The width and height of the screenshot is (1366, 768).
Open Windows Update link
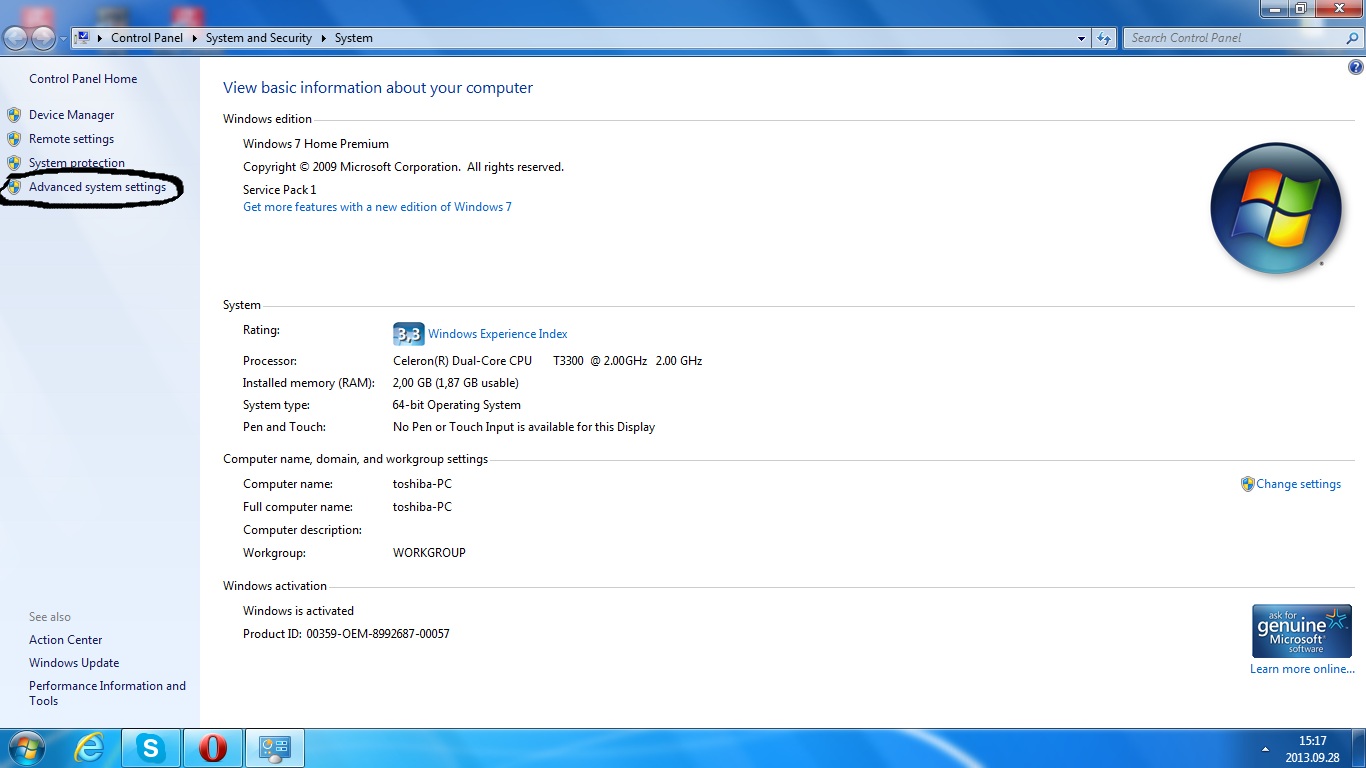click(74, 663)
